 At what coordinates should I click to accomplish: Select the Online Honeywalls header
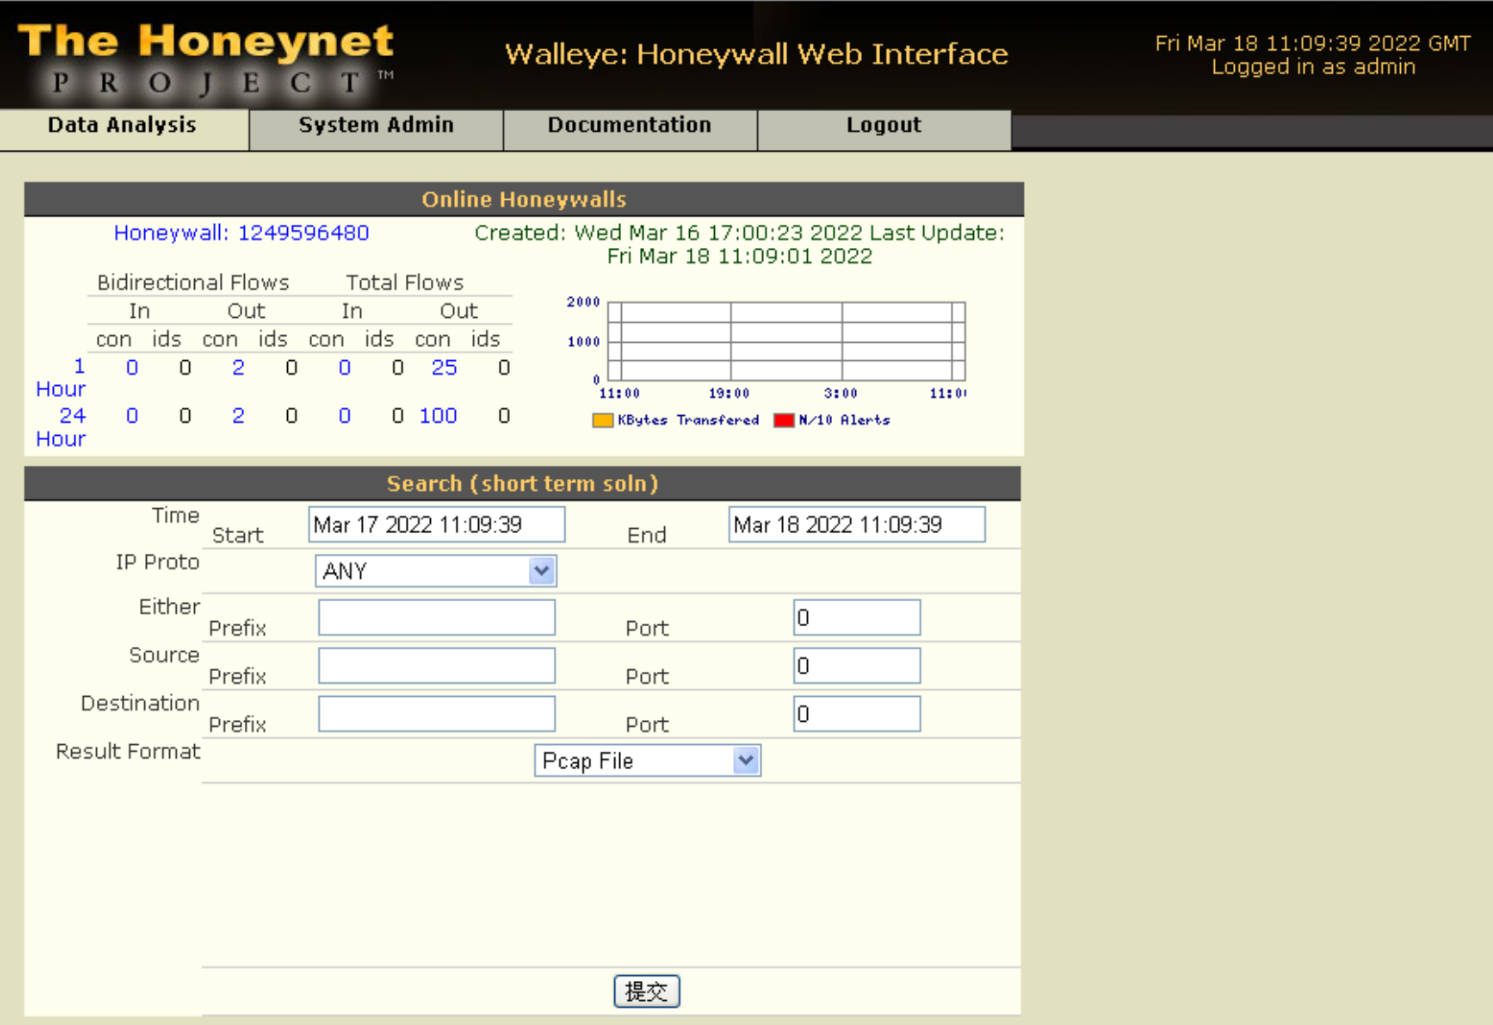[x=524, y=199]
